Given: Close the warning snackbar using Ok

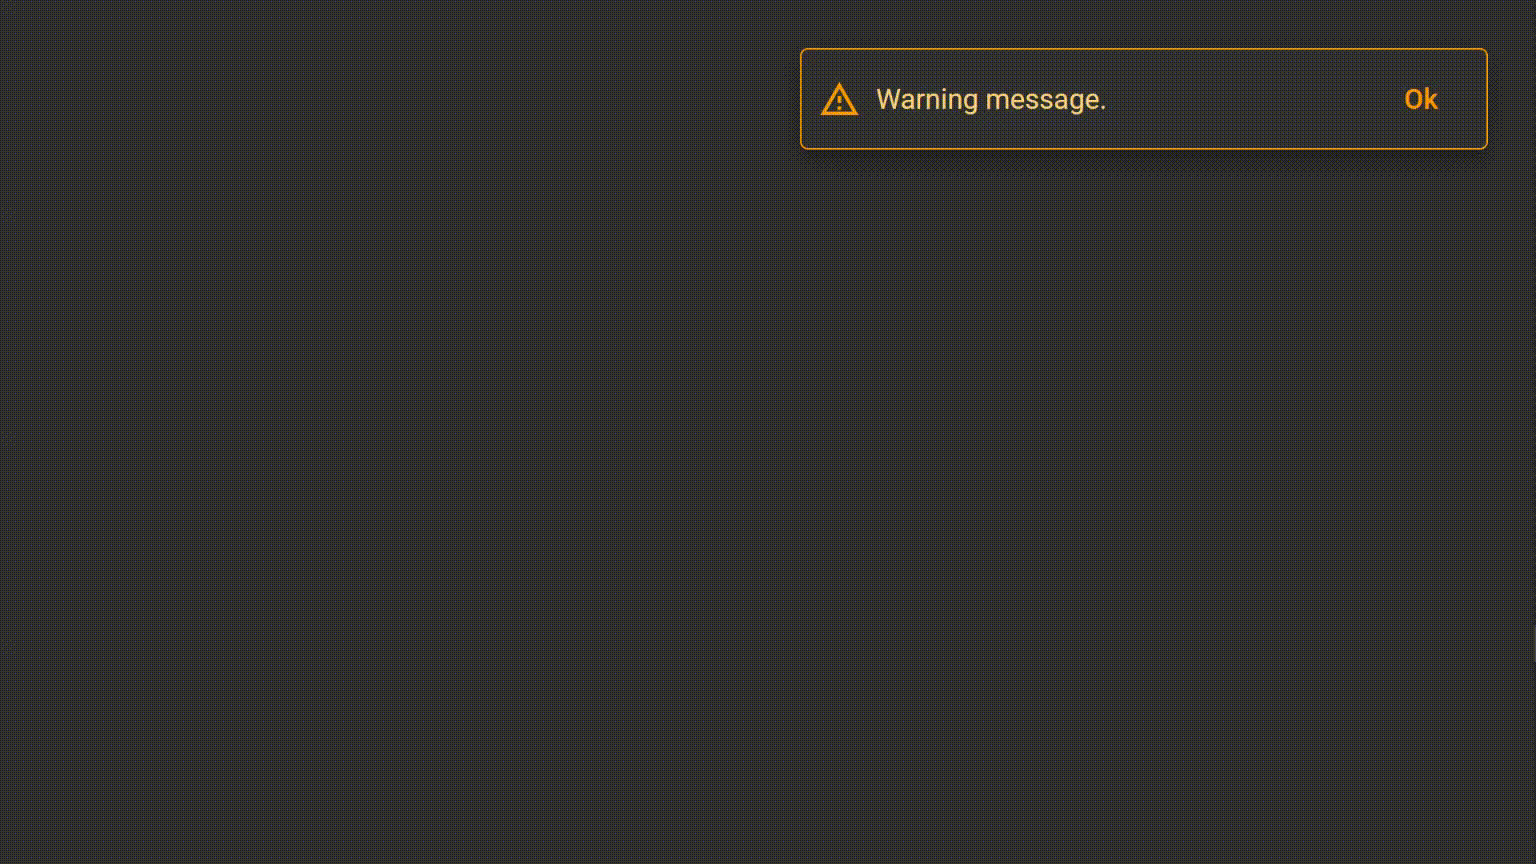Looking at the screenshot, I should pos(1421,99).
